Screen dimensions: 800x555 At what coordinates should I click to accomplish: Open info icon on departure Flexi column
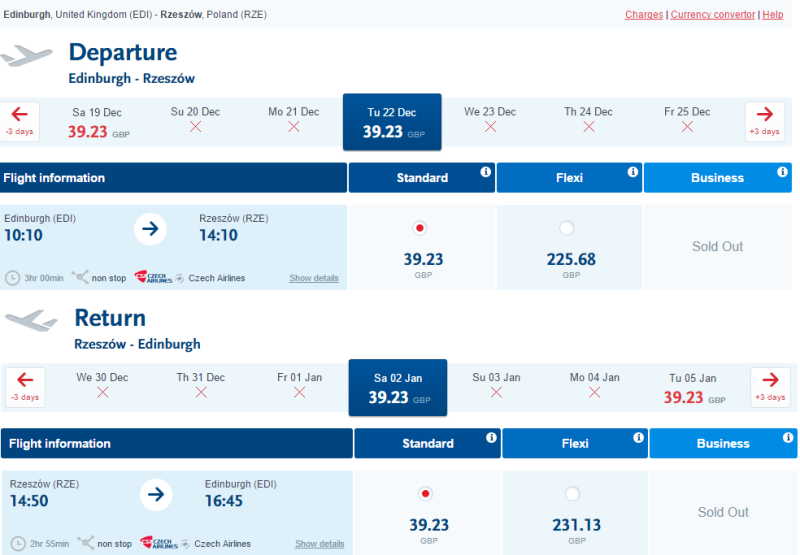633,172
